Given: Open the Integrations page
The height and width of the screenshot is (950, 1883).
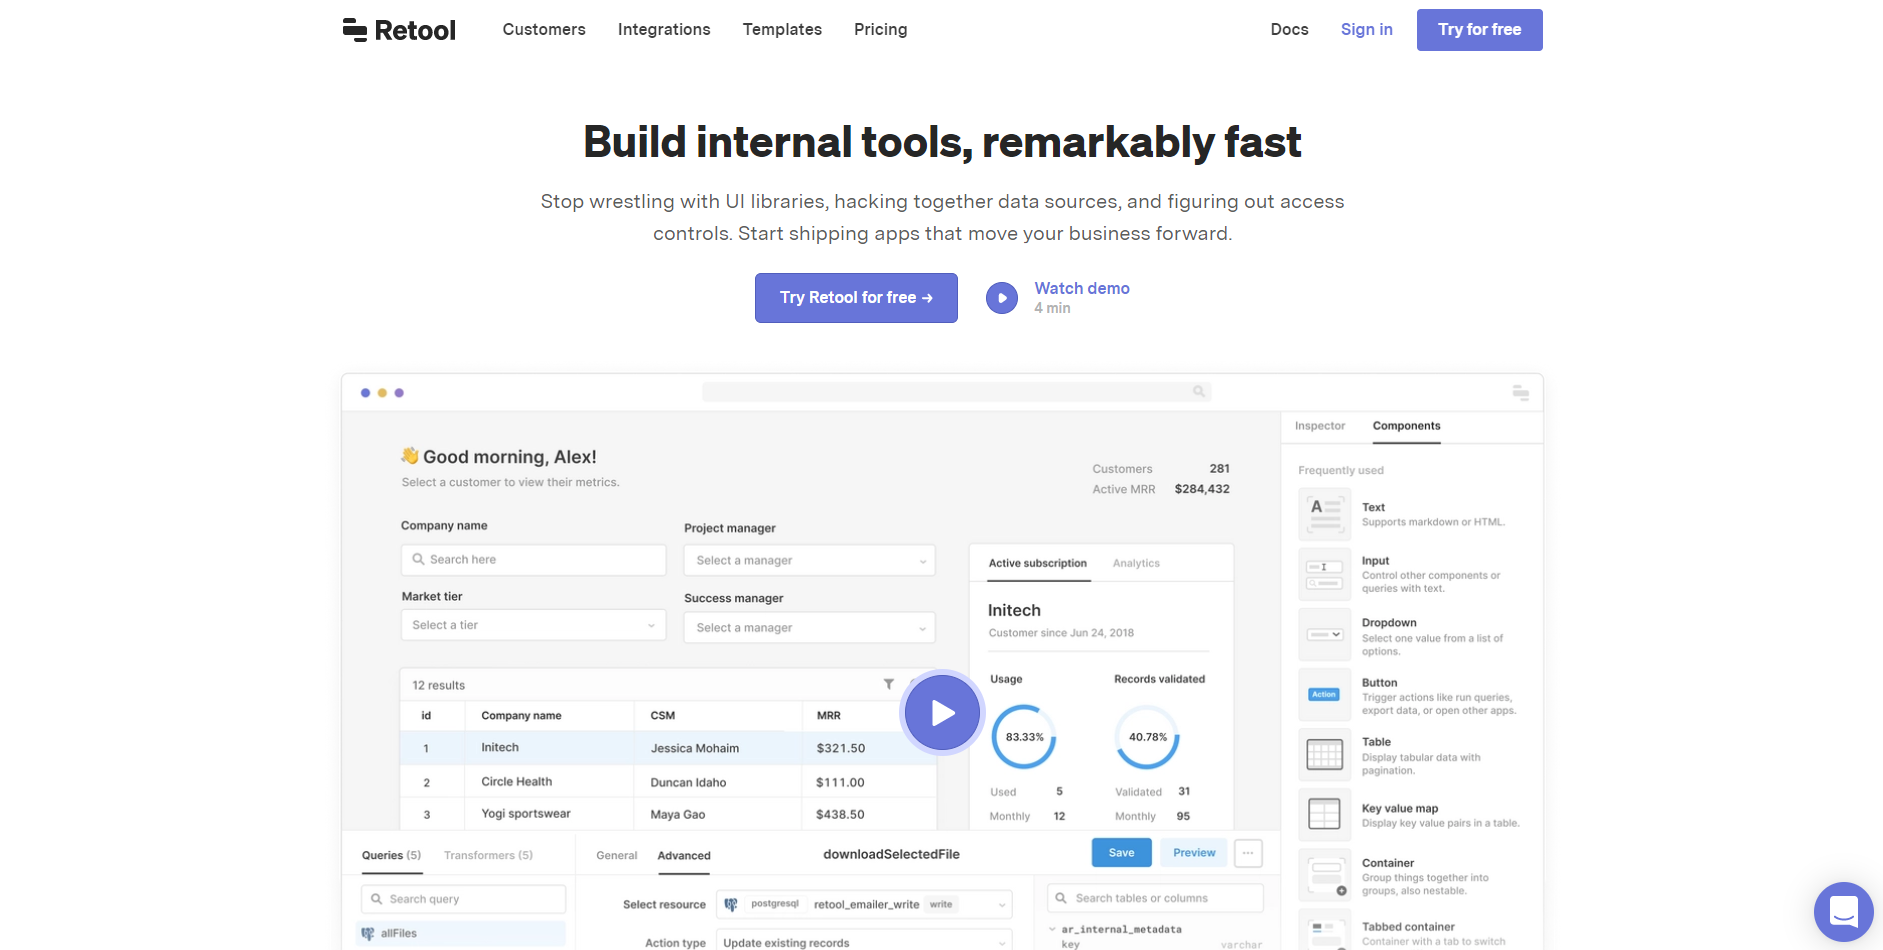Looking at the screenshot, I should click(664, 30).
